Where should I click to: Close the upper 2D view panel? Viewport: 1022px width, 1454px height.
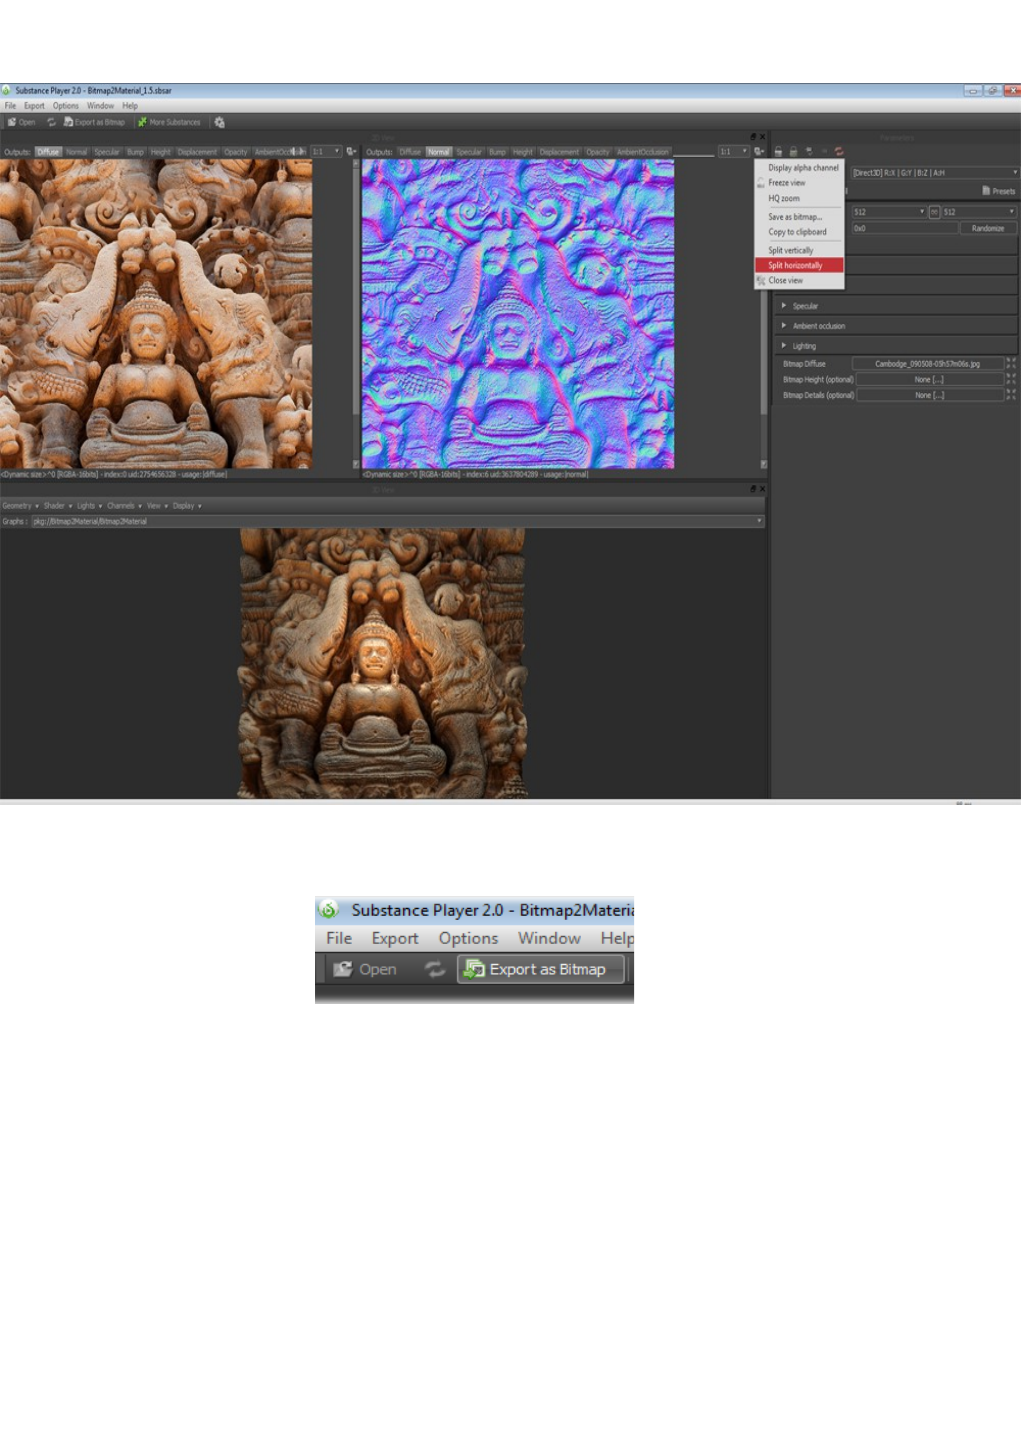762,137
